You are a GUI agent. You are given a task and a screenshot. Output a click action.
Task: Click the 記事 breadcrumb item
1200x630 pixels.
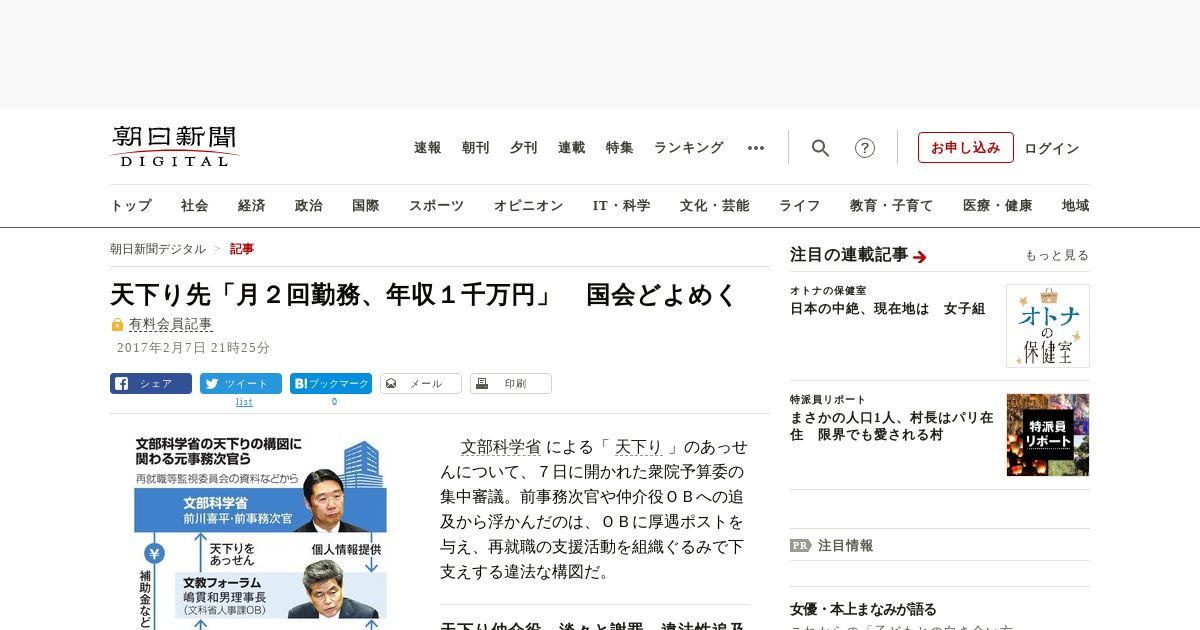[x=242, y=249]
